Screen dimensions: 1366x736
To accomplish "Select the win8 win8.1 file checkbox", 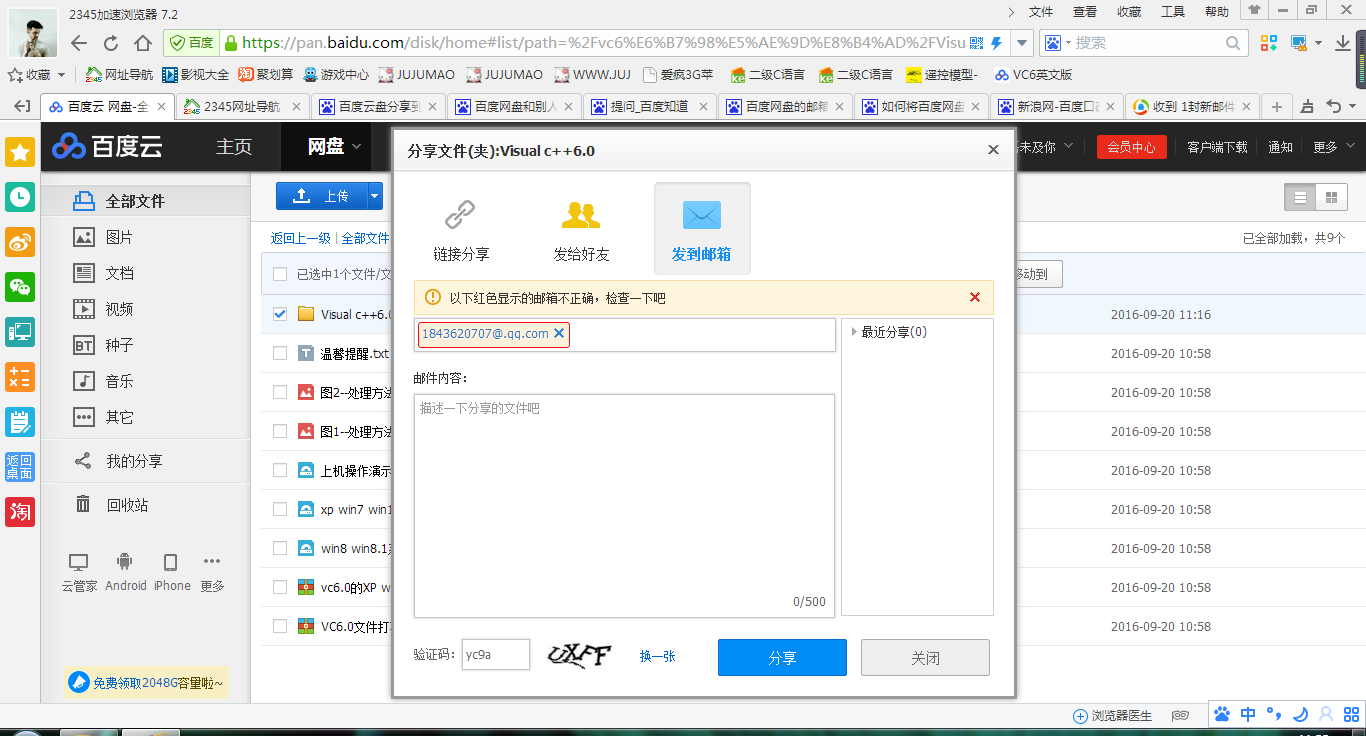I will click(x=280, y=547).
